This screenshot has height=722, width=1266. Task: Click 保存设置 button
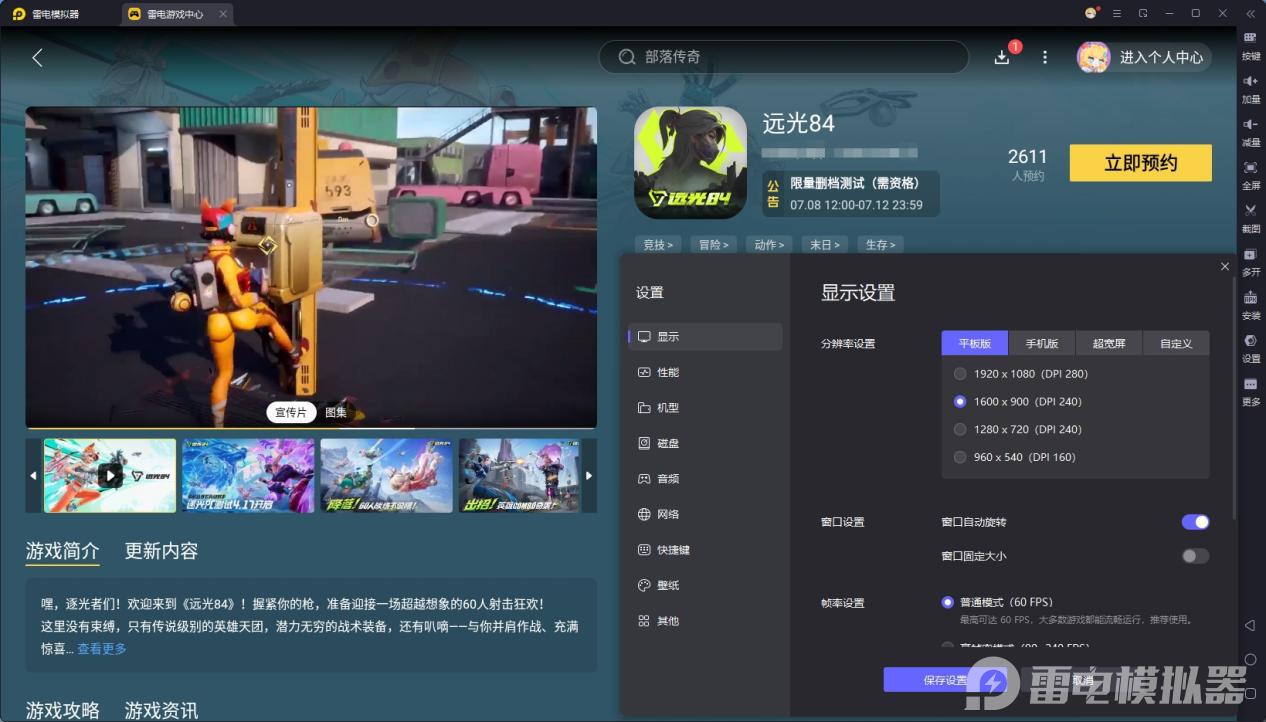click(x=945, y=680)
